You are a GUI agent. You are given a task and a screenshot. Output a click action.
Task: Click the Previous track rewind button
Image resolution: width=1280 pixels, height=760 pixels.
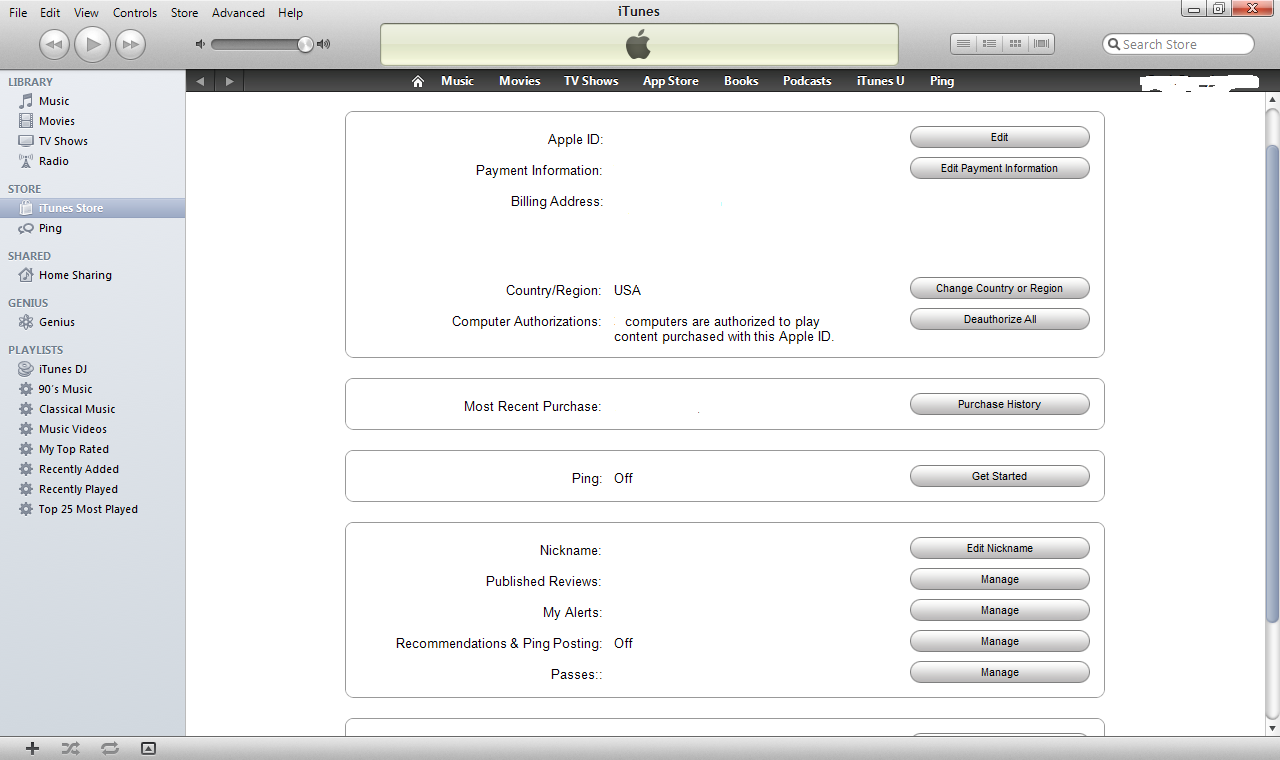click(x=54, y=44)
